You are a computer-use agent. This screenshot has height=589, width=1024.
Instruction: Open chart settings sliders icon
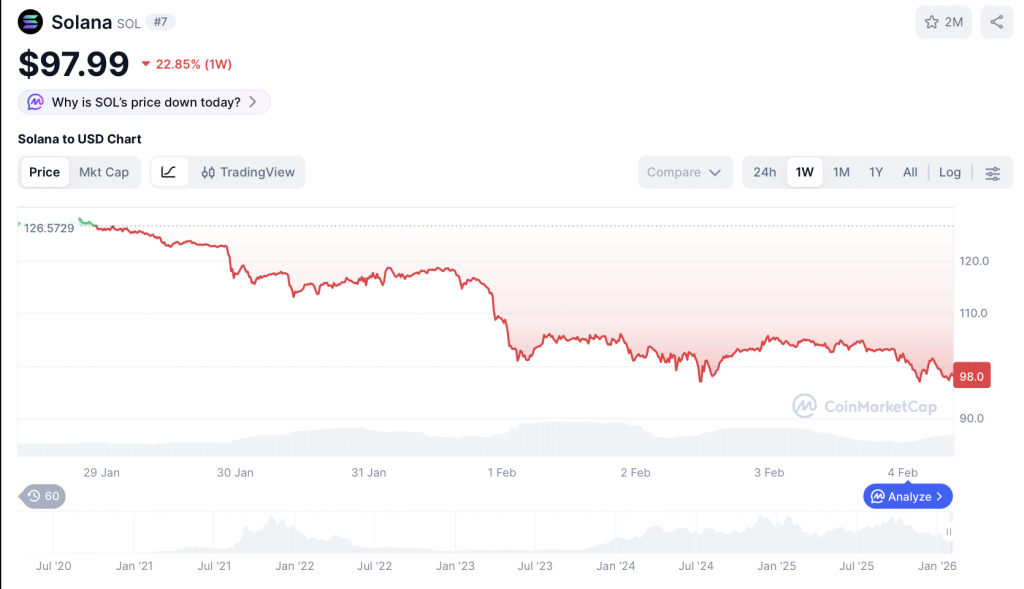pyautogui.click(x=992, y=173)
